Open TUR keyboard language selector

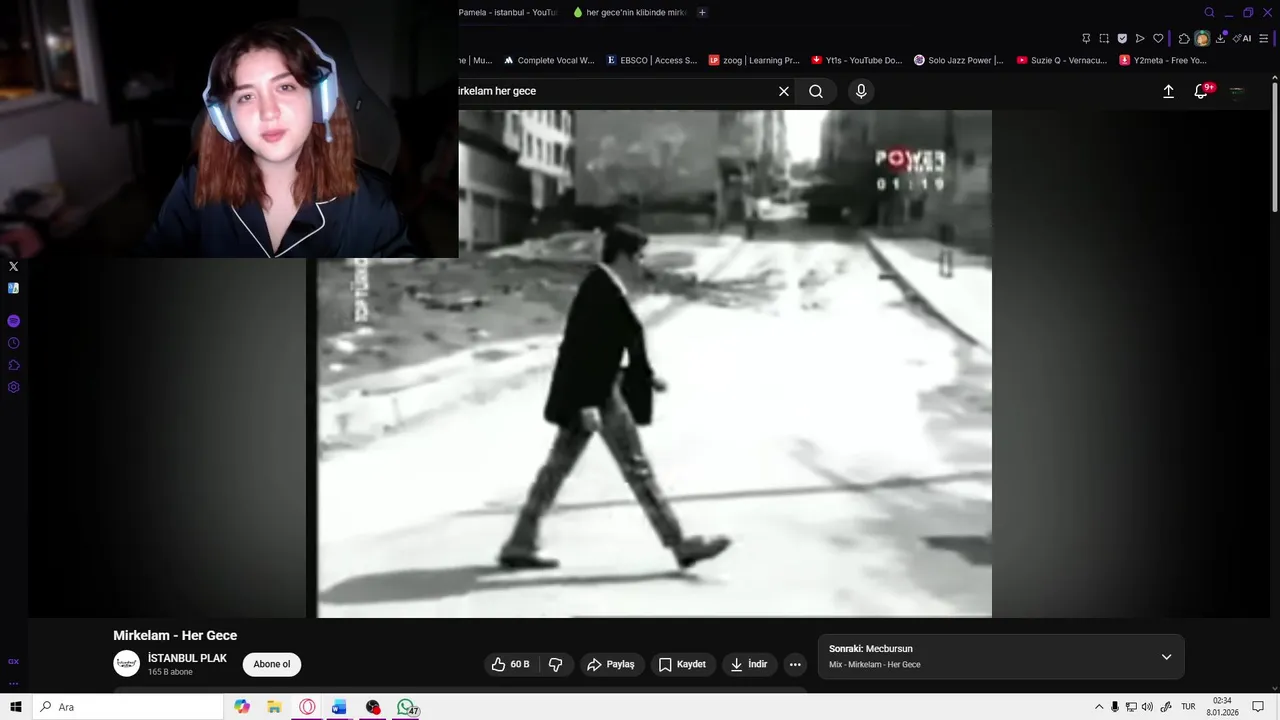[1188, 707]
